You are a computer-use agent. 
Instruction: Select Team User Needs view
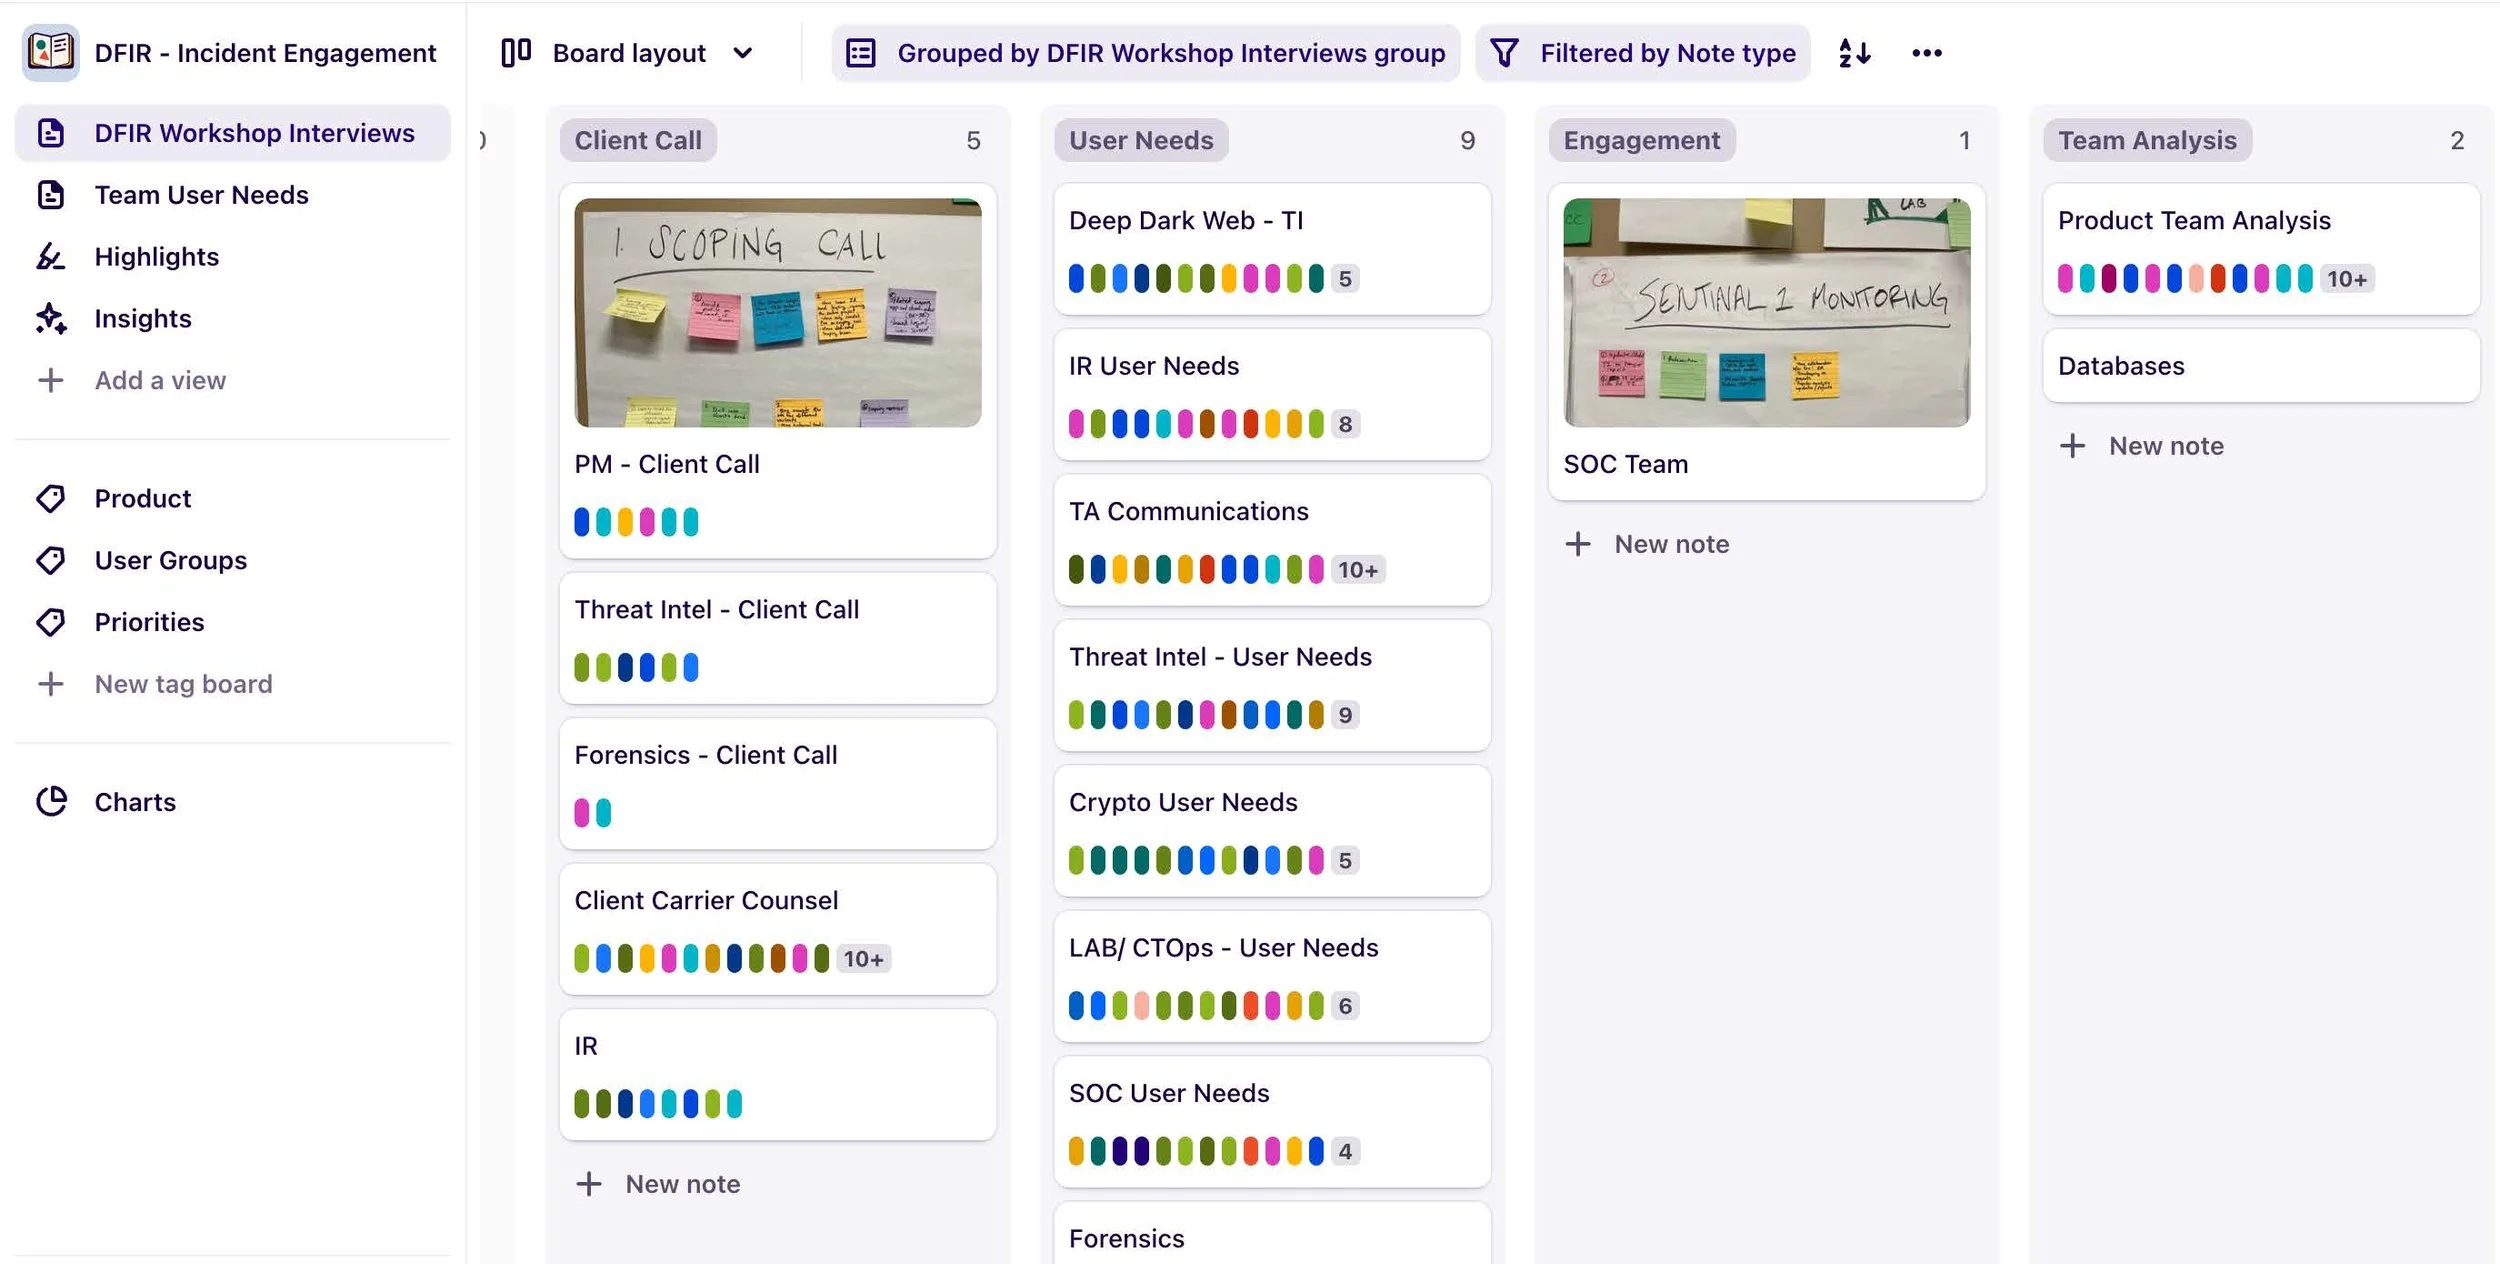pos(201,195)
